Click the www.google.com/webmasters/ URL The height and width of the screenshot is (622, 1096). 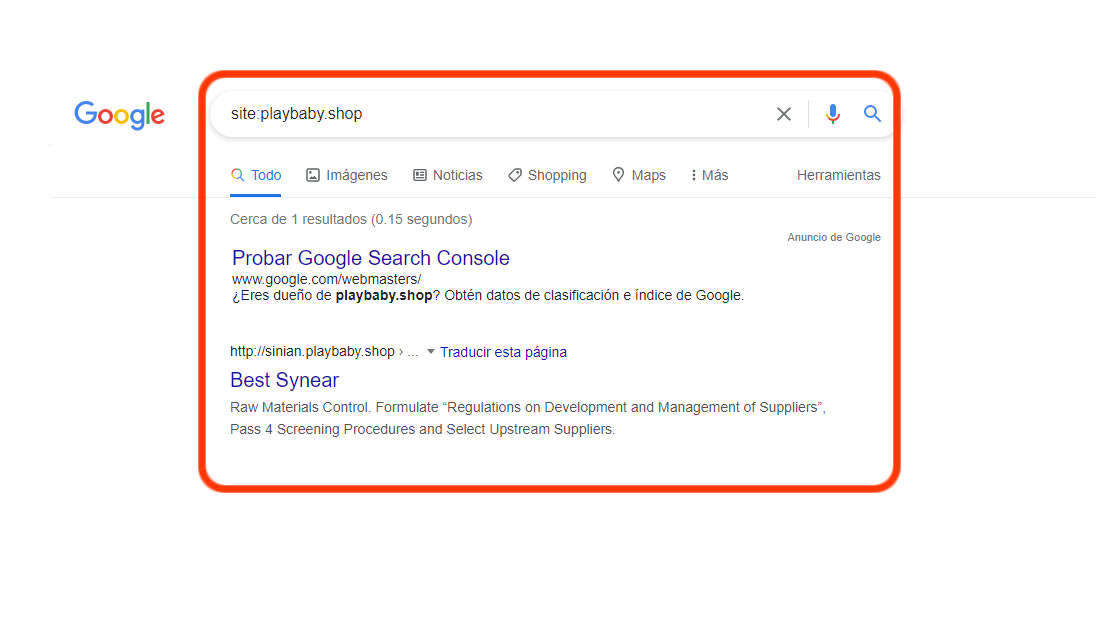(326, 279)
